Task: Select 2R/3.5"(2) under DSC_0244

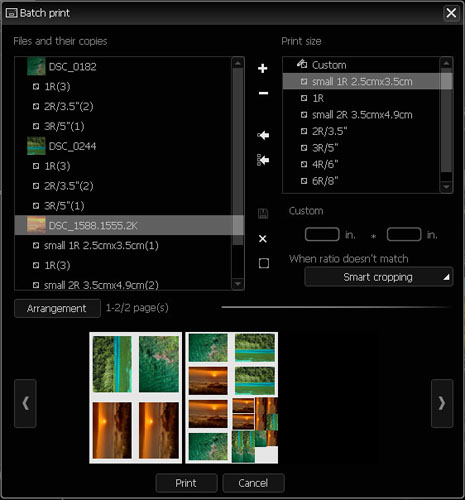Action: 123,186
